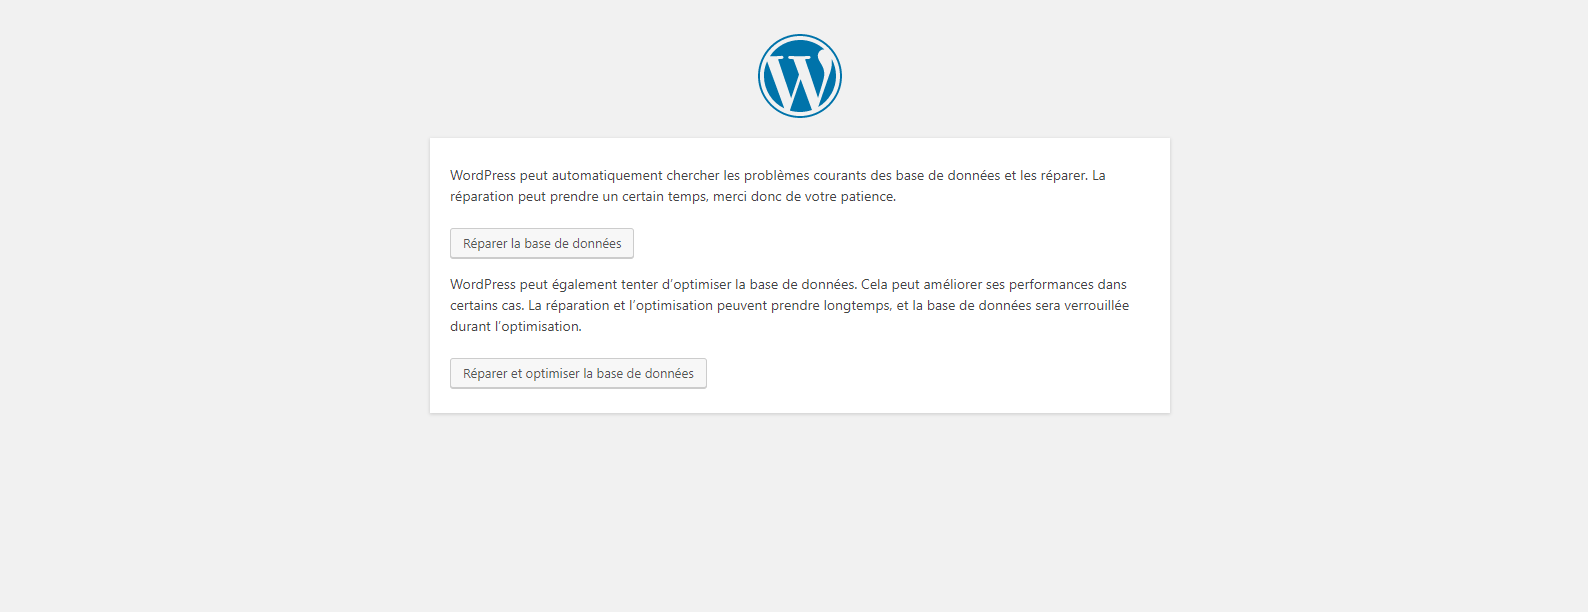Click the WordPress logo
This screenshot has height=612, width=1588.
(x=800, y=76)
